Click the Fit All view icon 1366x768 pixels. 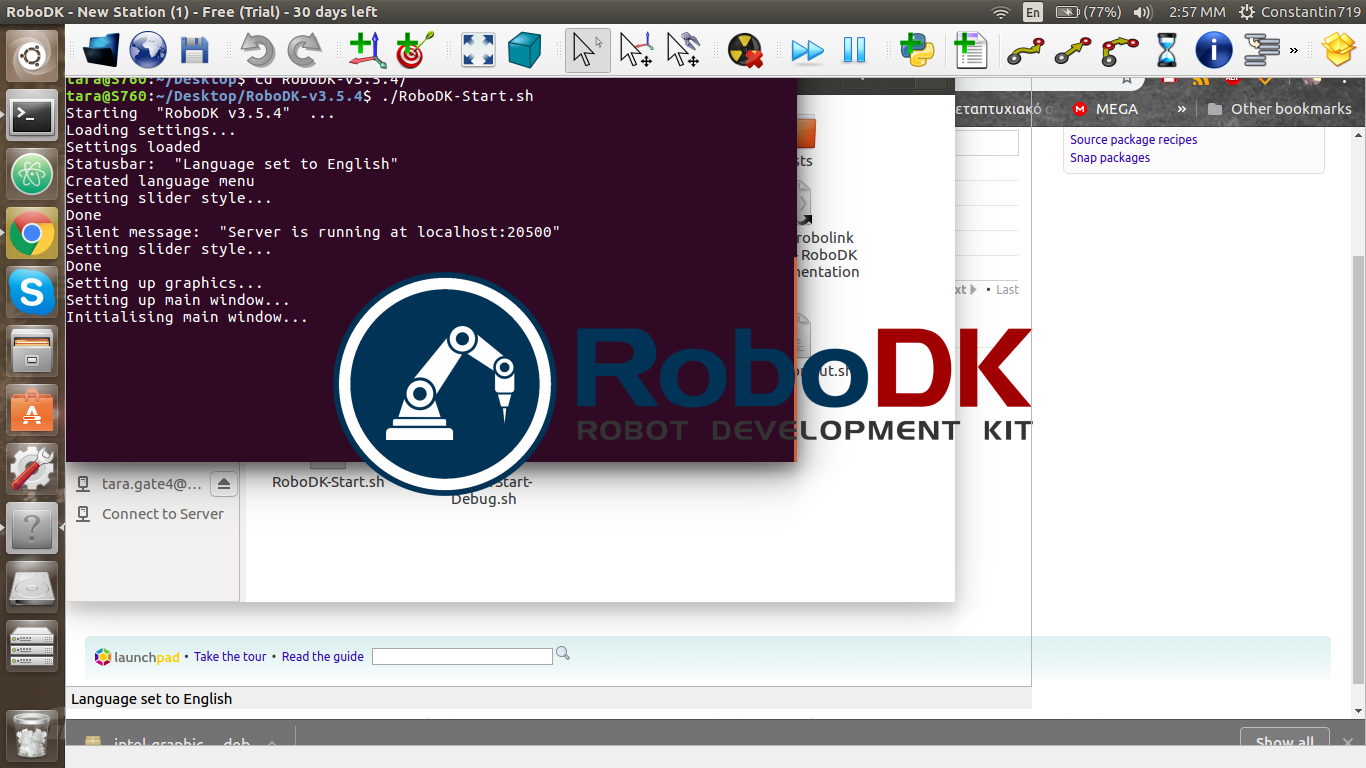[x=477, y=49]
